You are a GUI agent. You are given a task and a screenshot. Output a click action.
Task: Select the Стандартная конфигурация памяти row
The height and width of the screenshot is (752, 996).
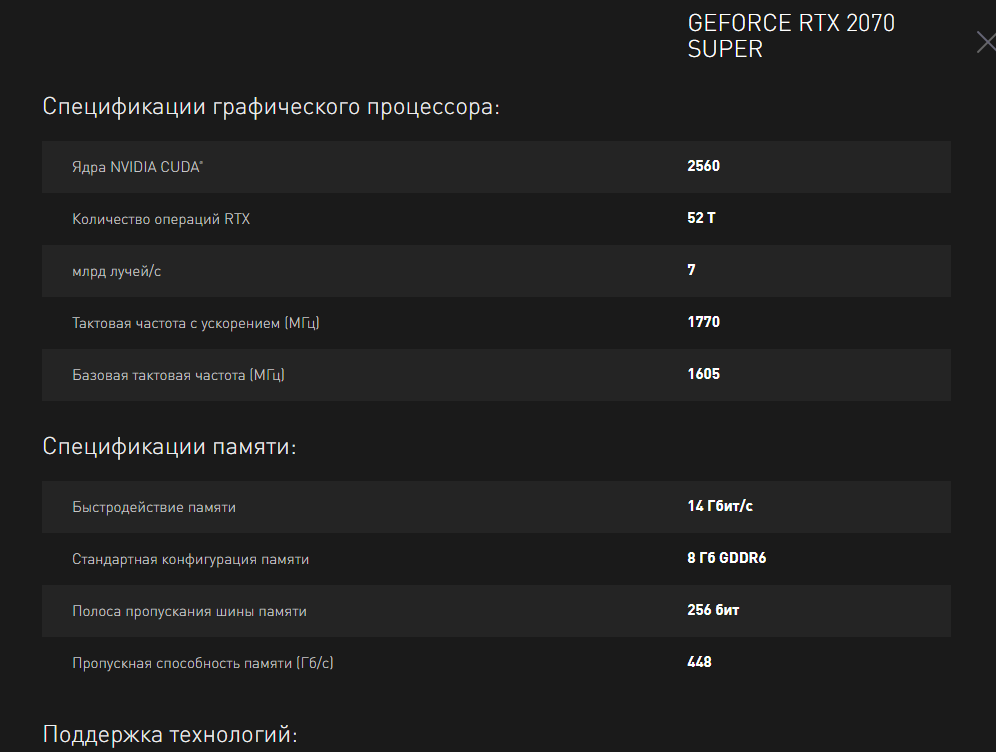(x=496, y=559)
